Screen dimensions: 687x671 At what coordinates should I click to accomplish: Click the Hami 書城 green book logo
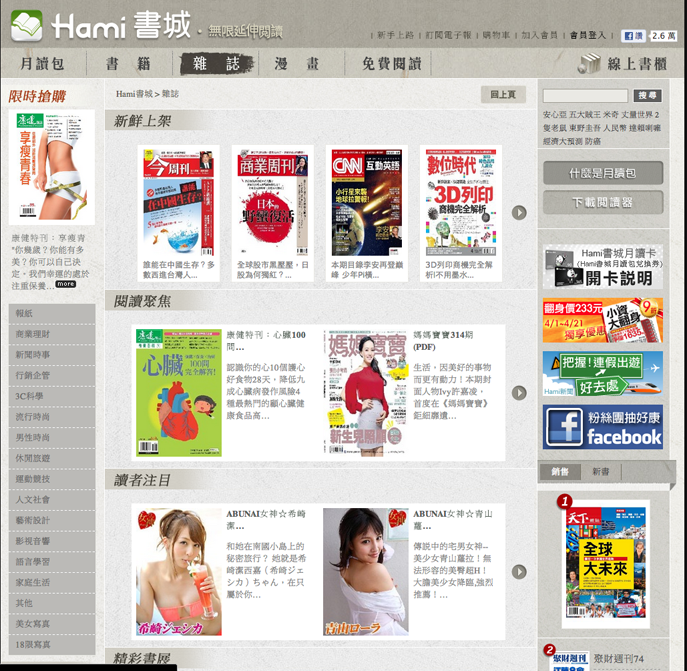27,25
